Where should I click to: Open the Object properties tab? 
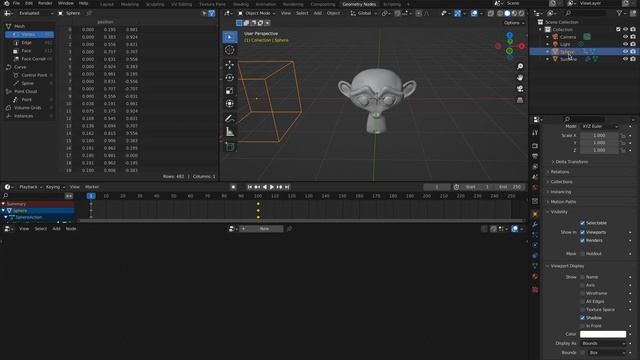pos(535,214)
